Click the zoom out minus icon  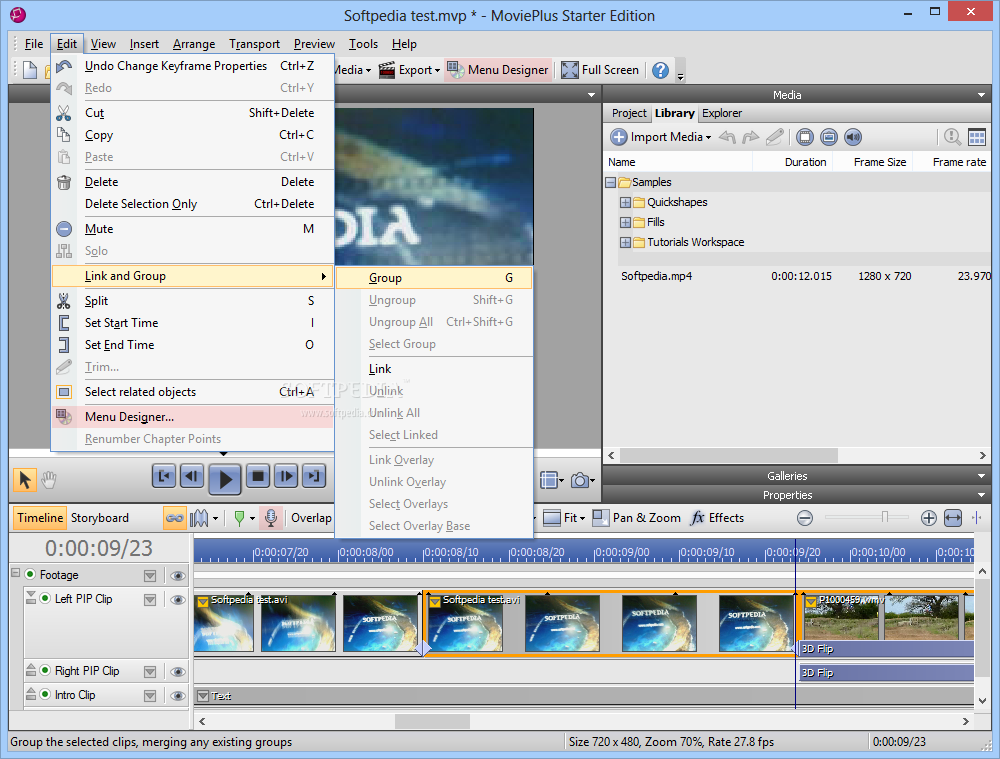(x=805, y=518)
